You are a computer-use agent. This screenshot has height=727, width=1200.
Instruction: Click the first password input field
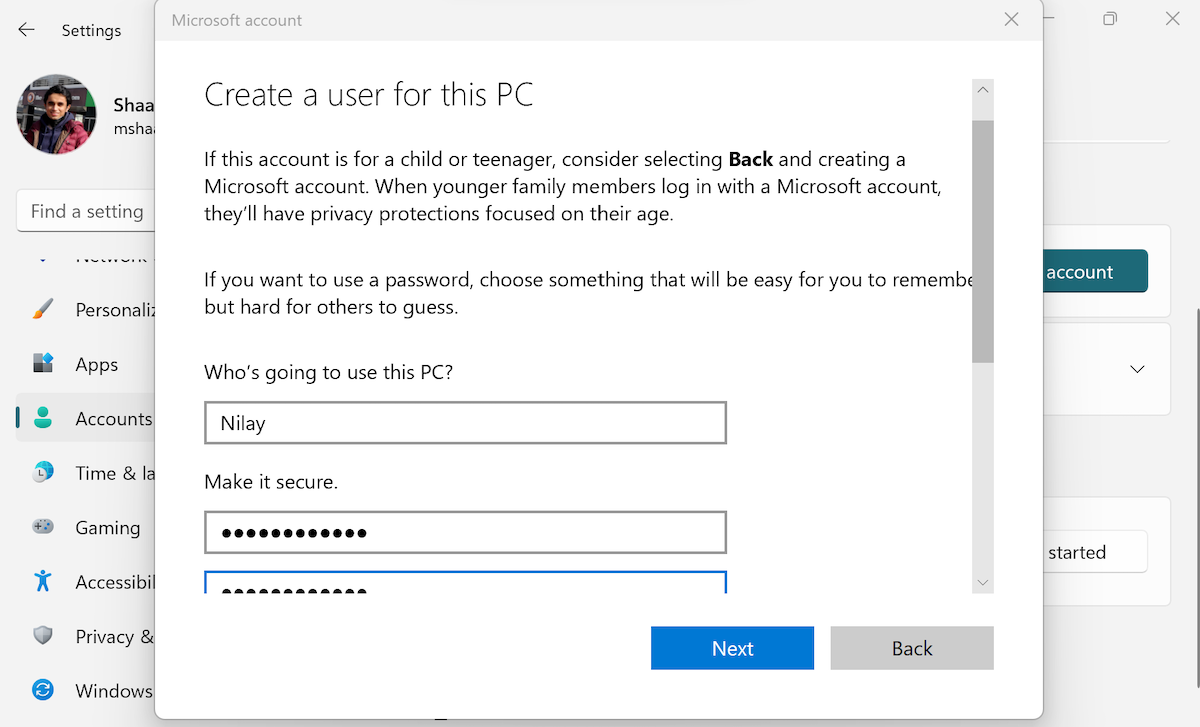(x=465, y=532)
